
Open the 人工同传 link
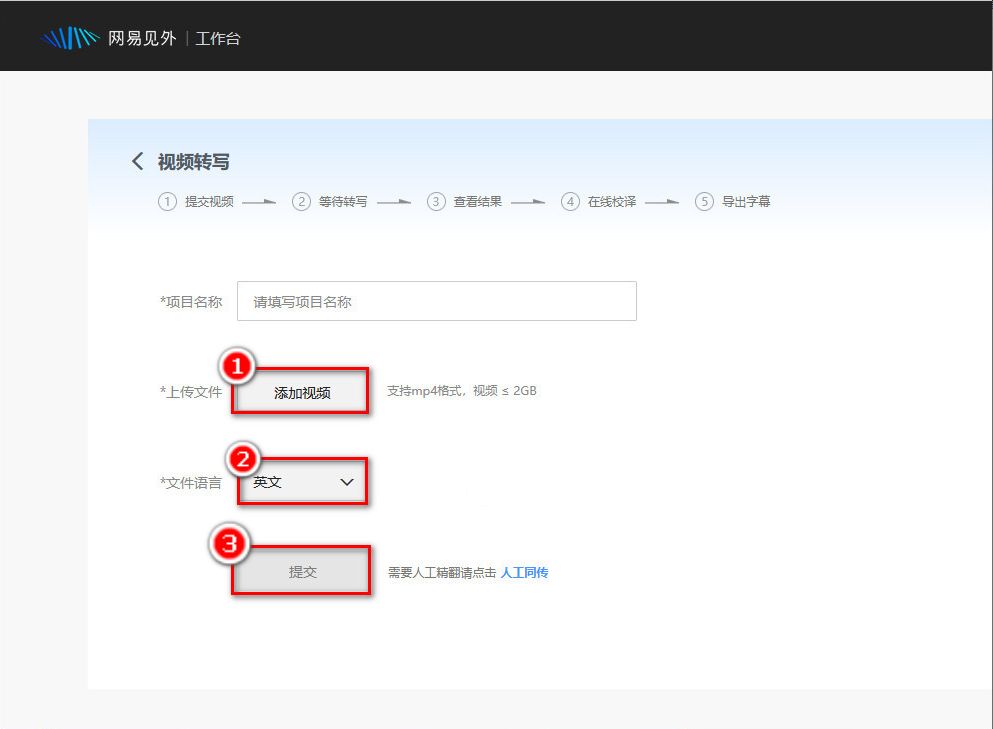tap(524, 573)
